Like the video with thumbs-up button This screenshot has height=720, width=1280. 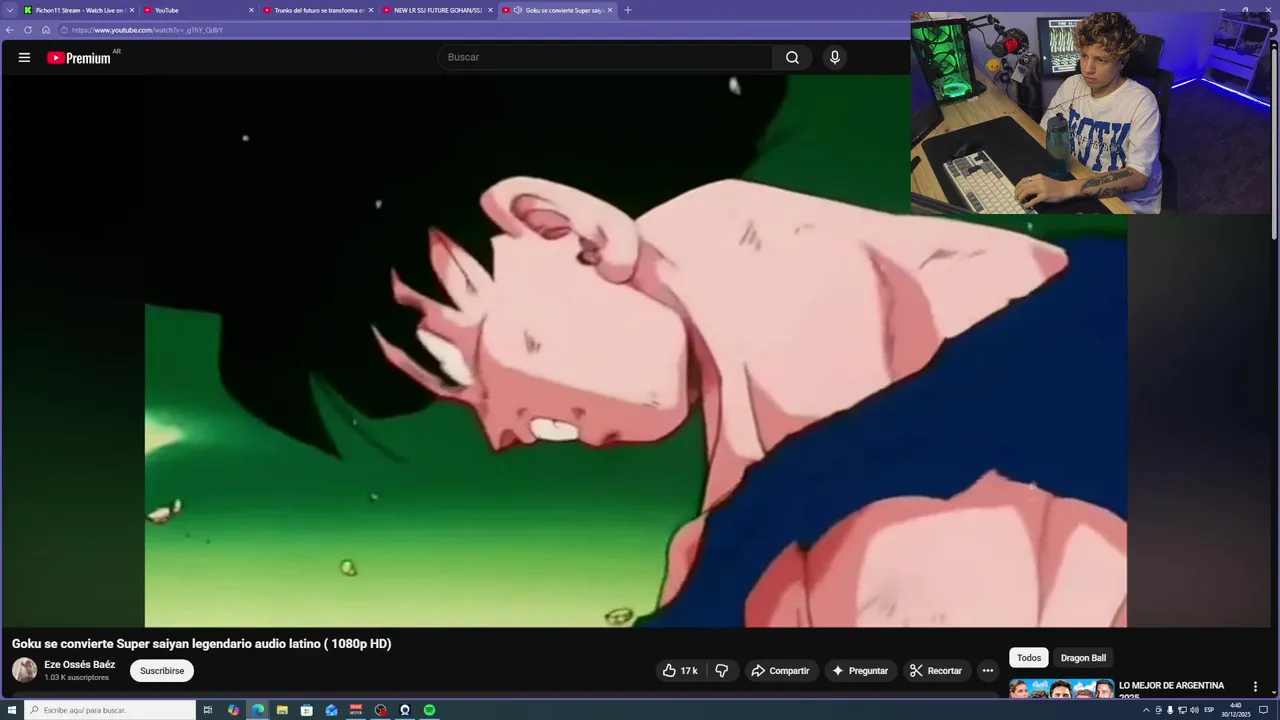point(680,671)
